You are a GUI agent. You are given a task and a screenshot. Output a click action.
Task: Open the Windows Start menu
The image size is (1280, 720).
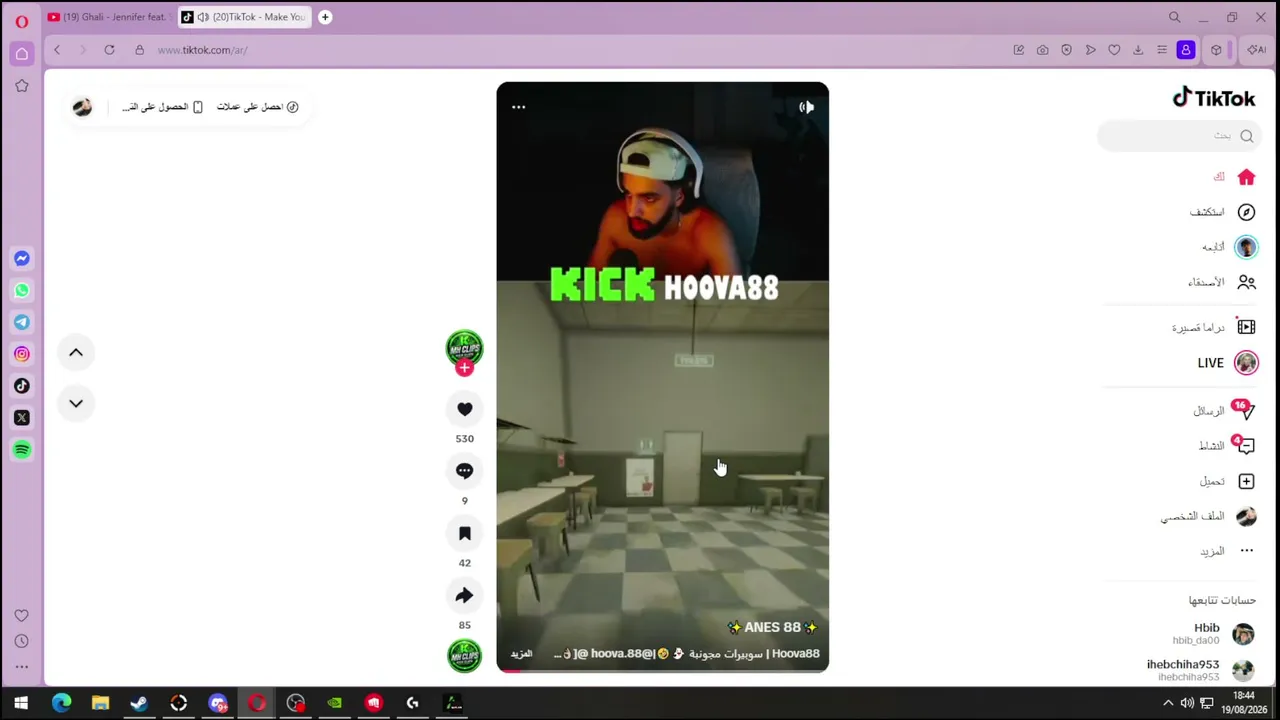20,703
